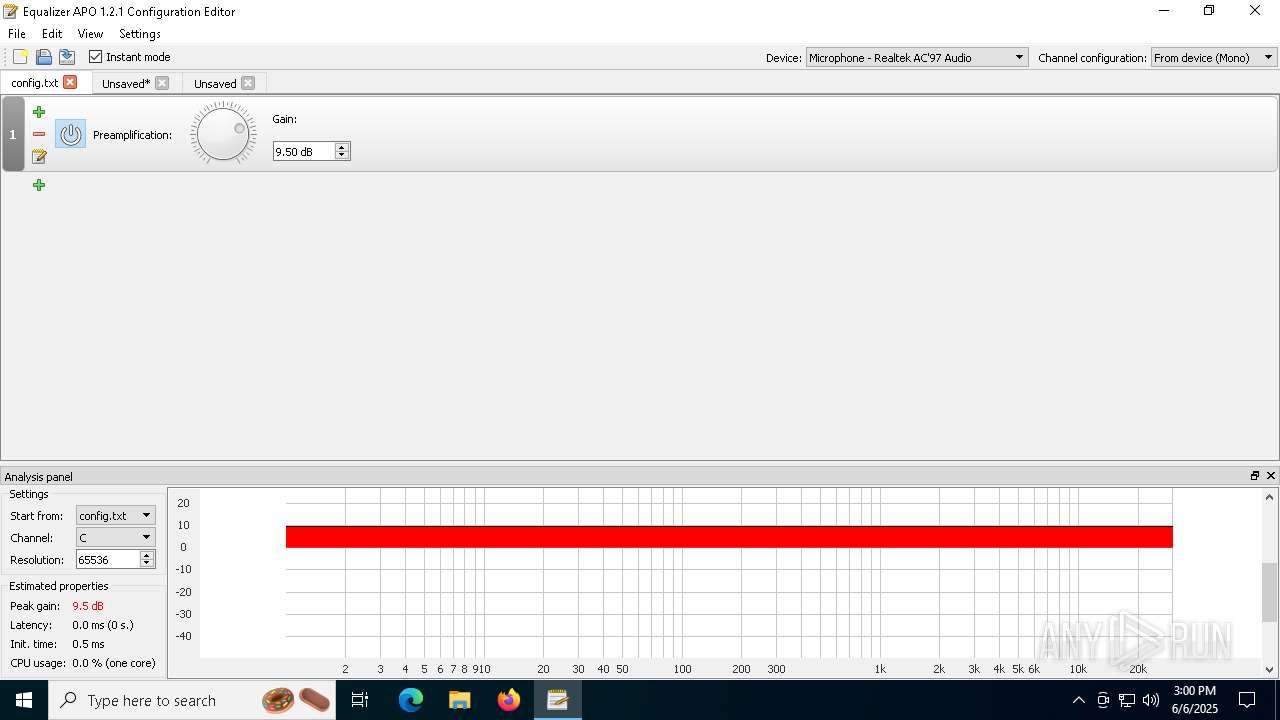Click the graph scrollbar up arrow
Image resolution: width=1280 pixels, height=720 pixels.
pyautogui.click(x=1270, y=496)
